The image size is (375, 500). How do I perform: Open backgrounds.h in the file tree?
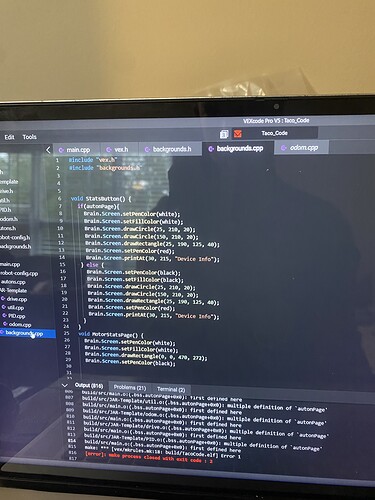[x=15, y=246]
